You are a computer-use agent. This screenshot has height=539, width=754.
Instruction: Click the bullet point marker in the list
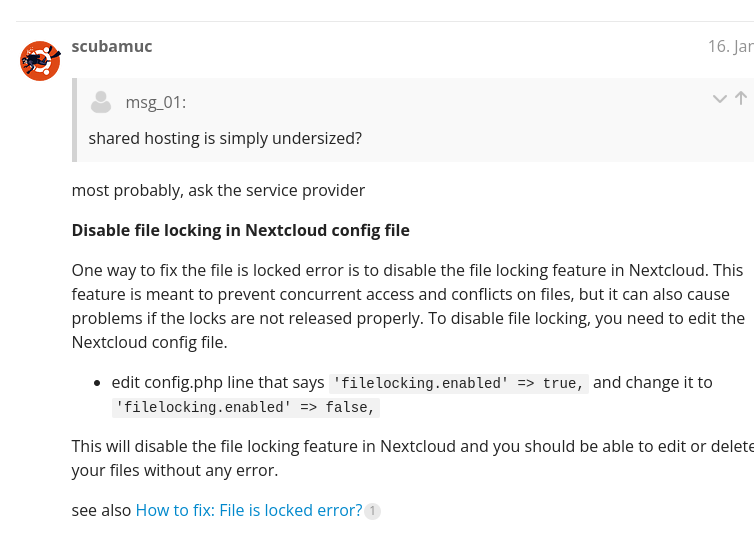pos(98,383)
